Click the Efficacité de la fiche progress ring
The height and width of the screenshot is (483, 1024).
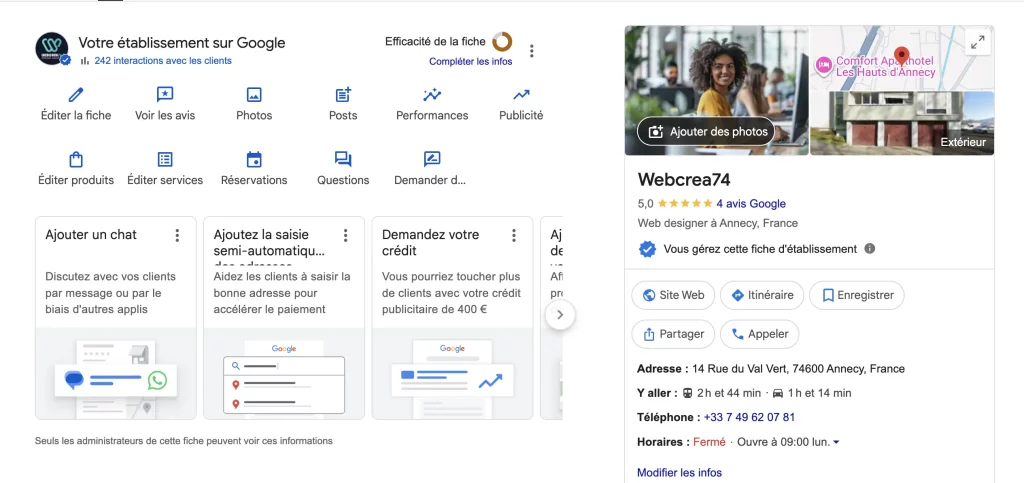coord(502,42)
